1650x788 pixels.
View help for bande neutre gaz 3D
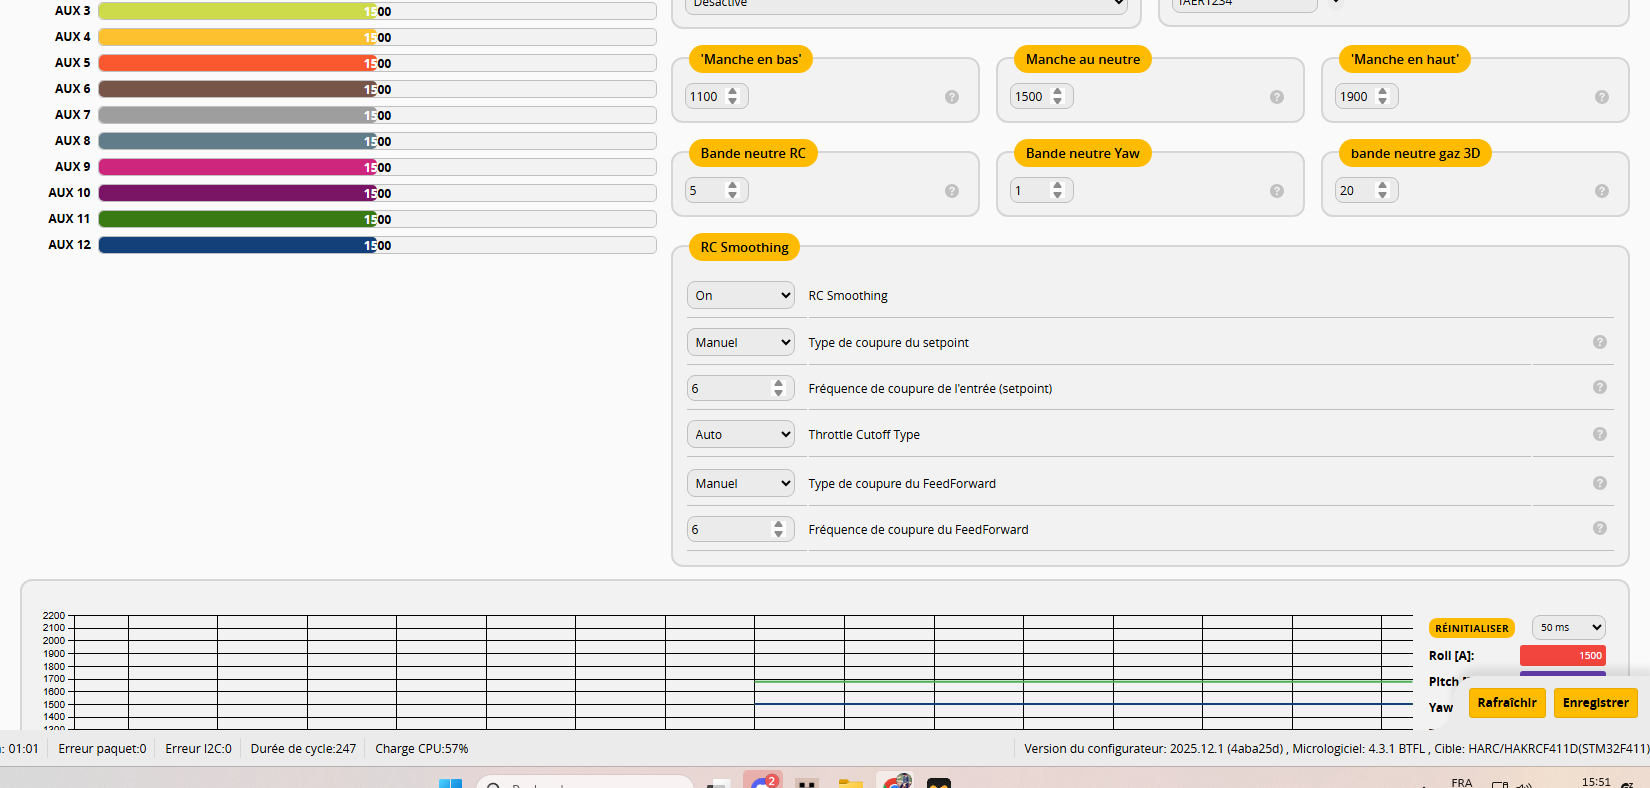pos(1601,191)
